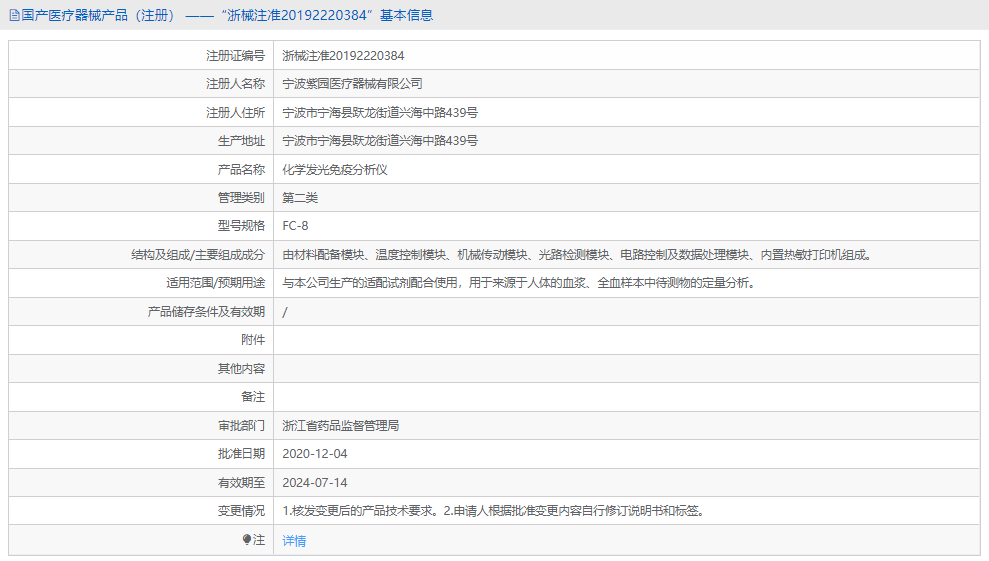Click the 产品储存条件及有效期 label

click(x=206, y=312)
